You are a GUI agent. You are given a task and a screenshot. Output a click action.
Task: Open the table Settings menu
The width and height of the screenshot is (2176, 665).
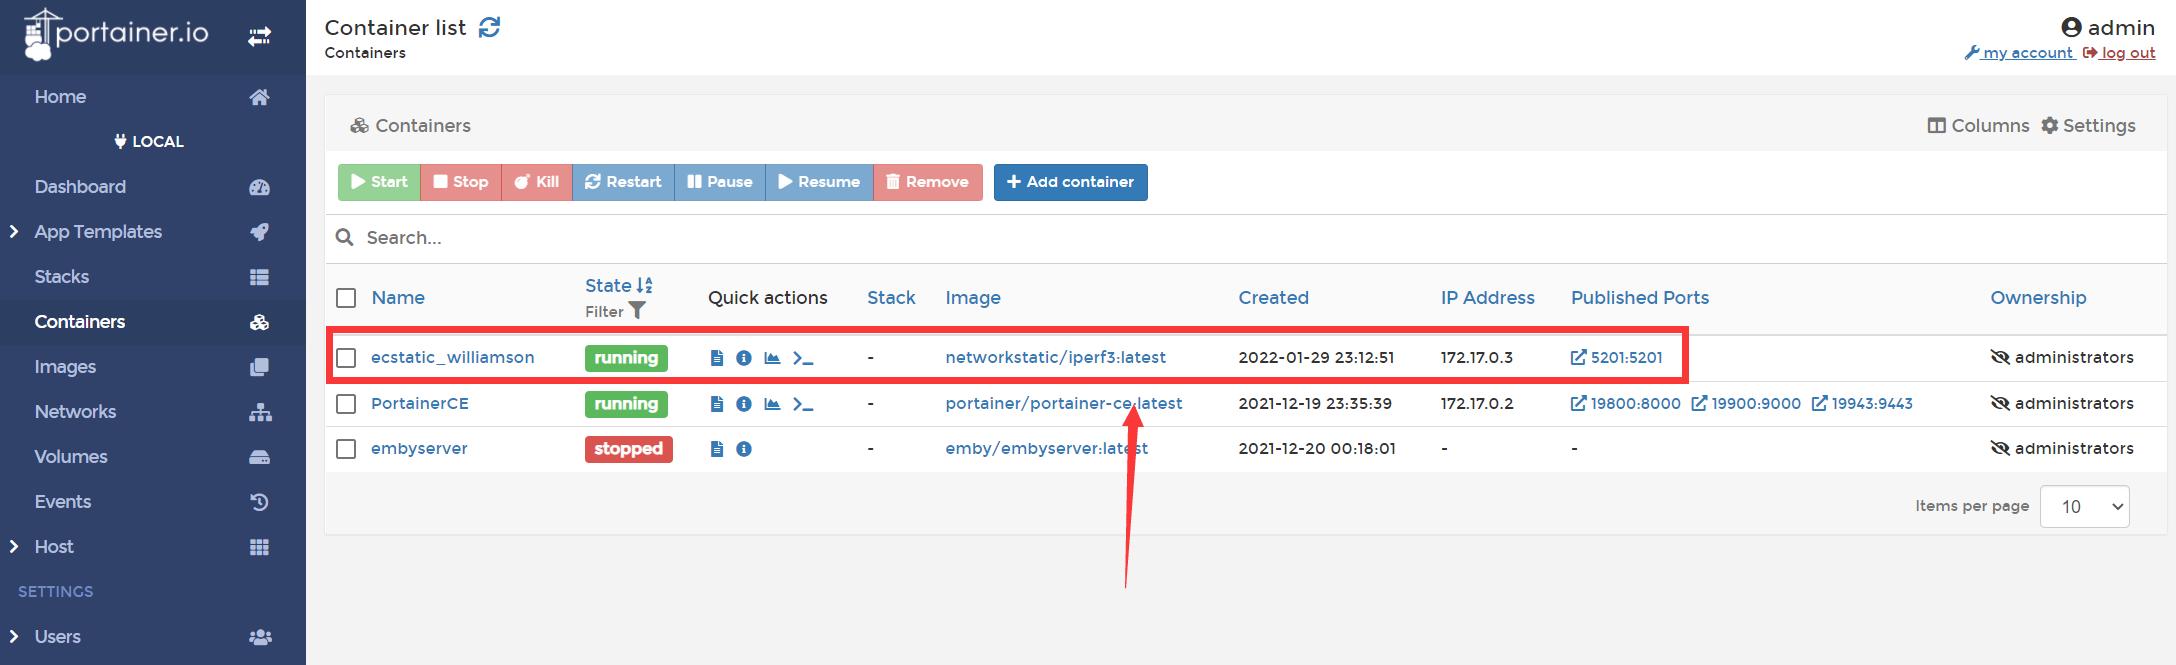tap(2088, 126)
